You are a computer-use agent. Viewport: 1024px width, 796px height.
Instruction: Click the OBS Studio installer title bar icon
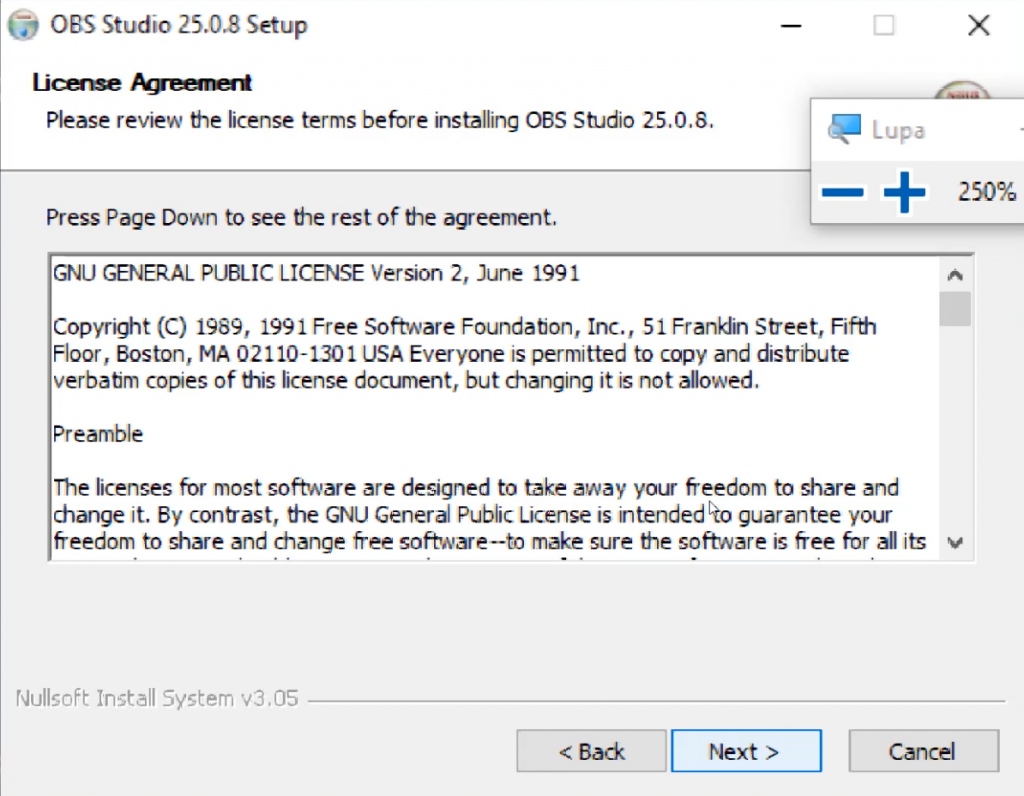[x=22, y=24]
